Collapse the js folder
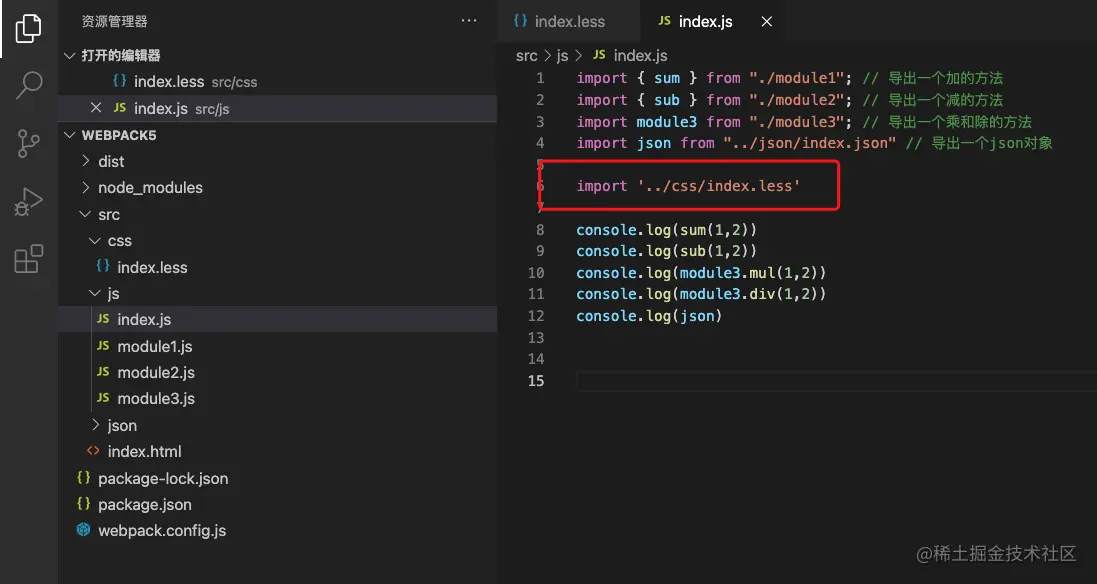1097x584 pixels. coord(95,294)
